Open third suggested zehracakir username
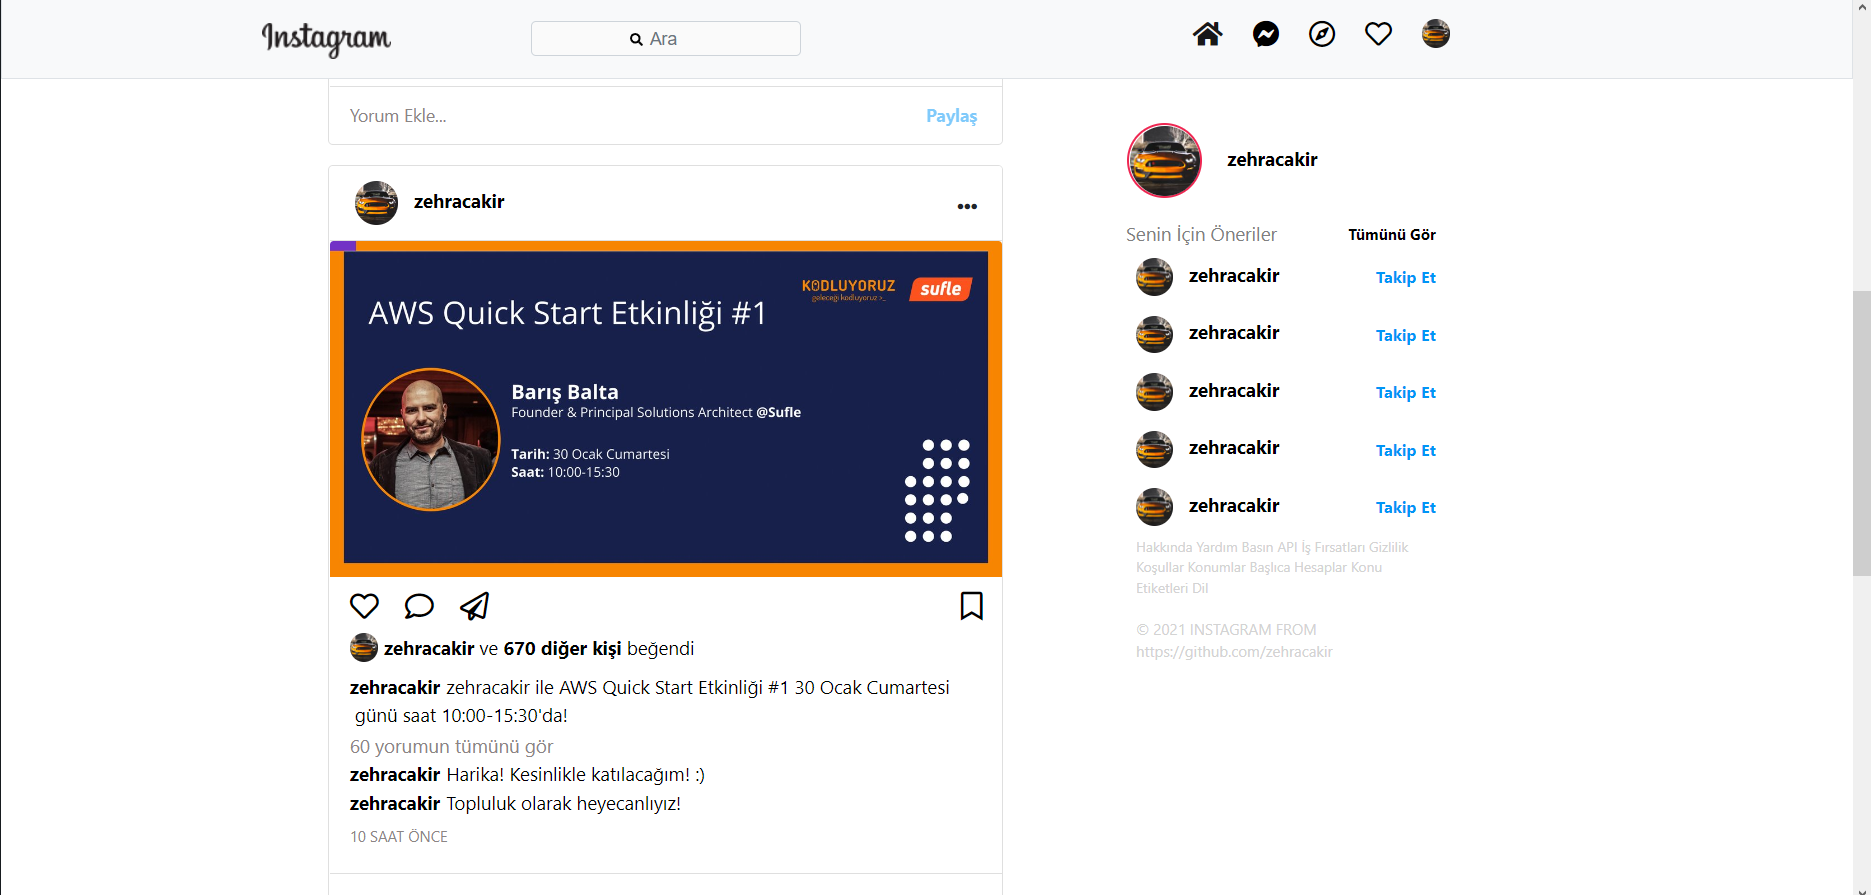The height and width of the screenshot is (895, 1871). coord(1234,391)
